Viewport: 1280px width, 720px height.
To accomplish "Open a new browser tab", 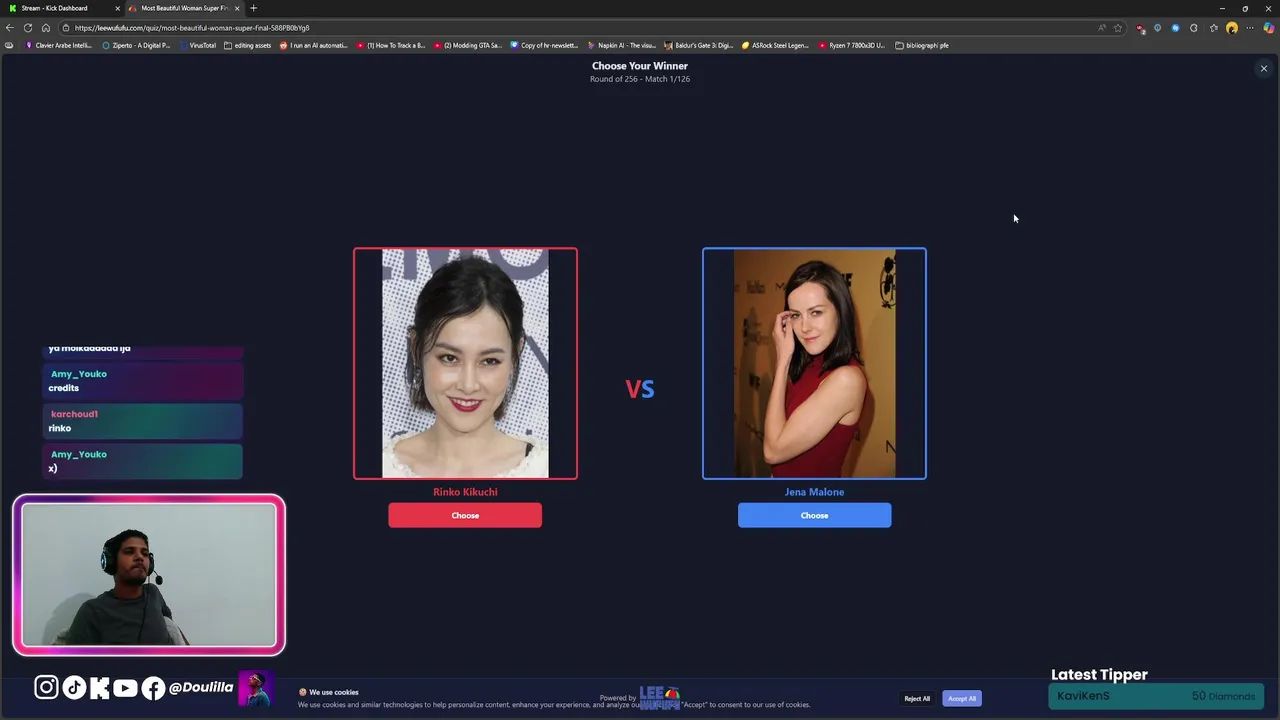I will [x=253, y=8].
